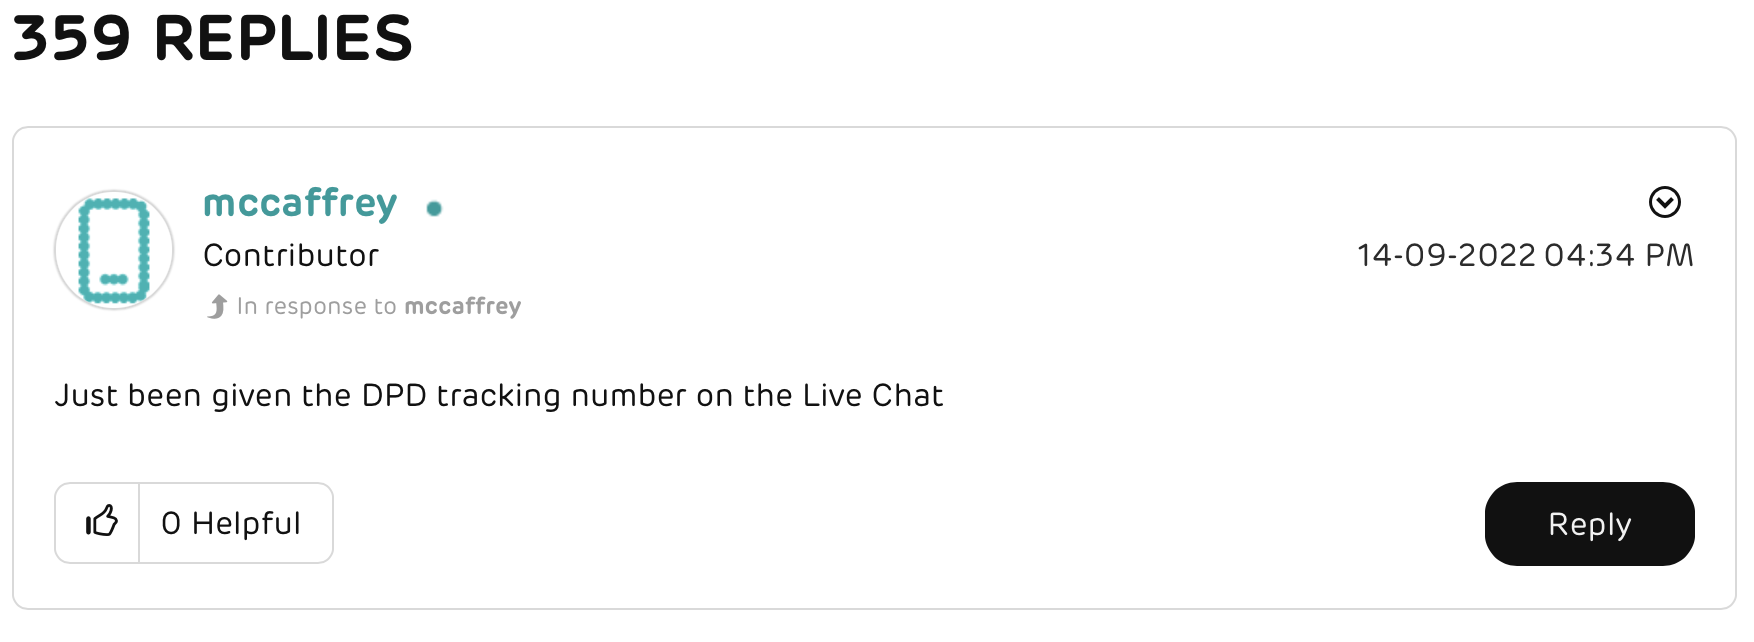
Task: View the 0 Helpful count
Action: (231, 523)
